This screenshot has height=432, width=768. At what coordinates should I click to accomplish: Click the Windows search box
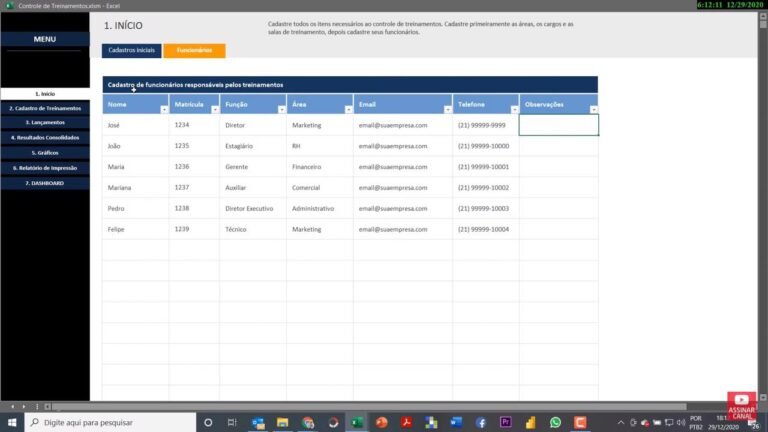[x=110, y=422]
